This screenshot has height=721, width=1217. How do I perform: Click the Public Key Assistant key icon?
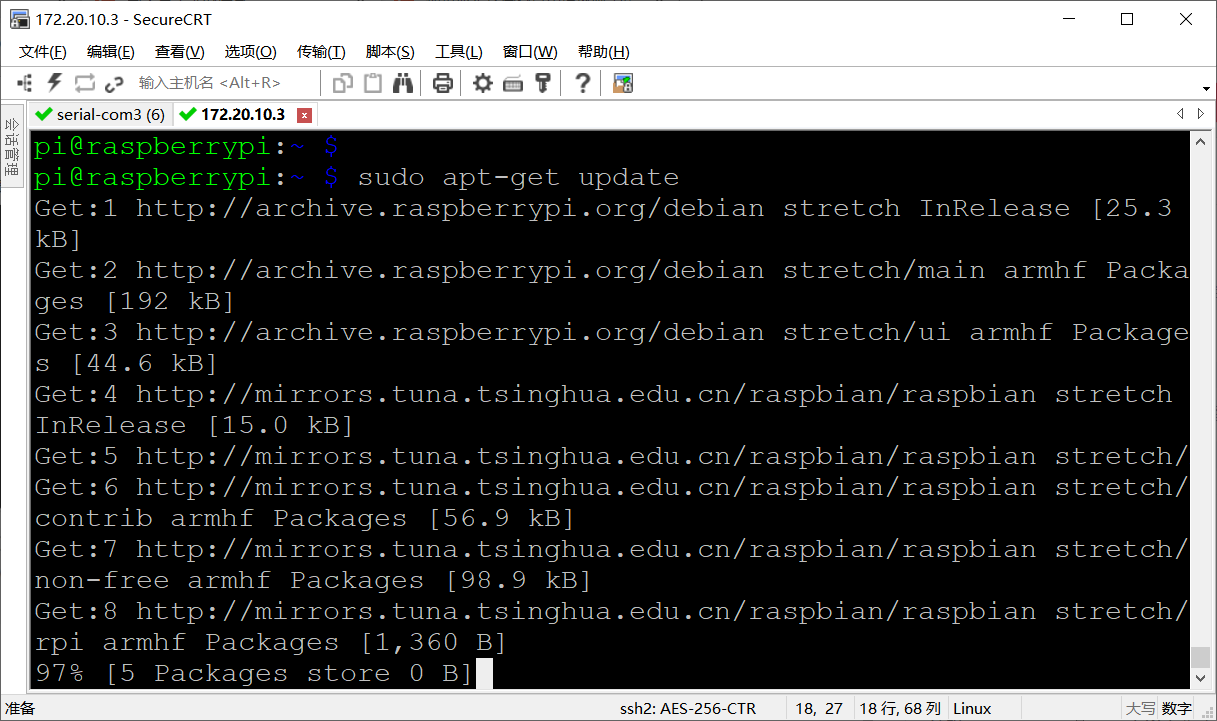(543, 83)
